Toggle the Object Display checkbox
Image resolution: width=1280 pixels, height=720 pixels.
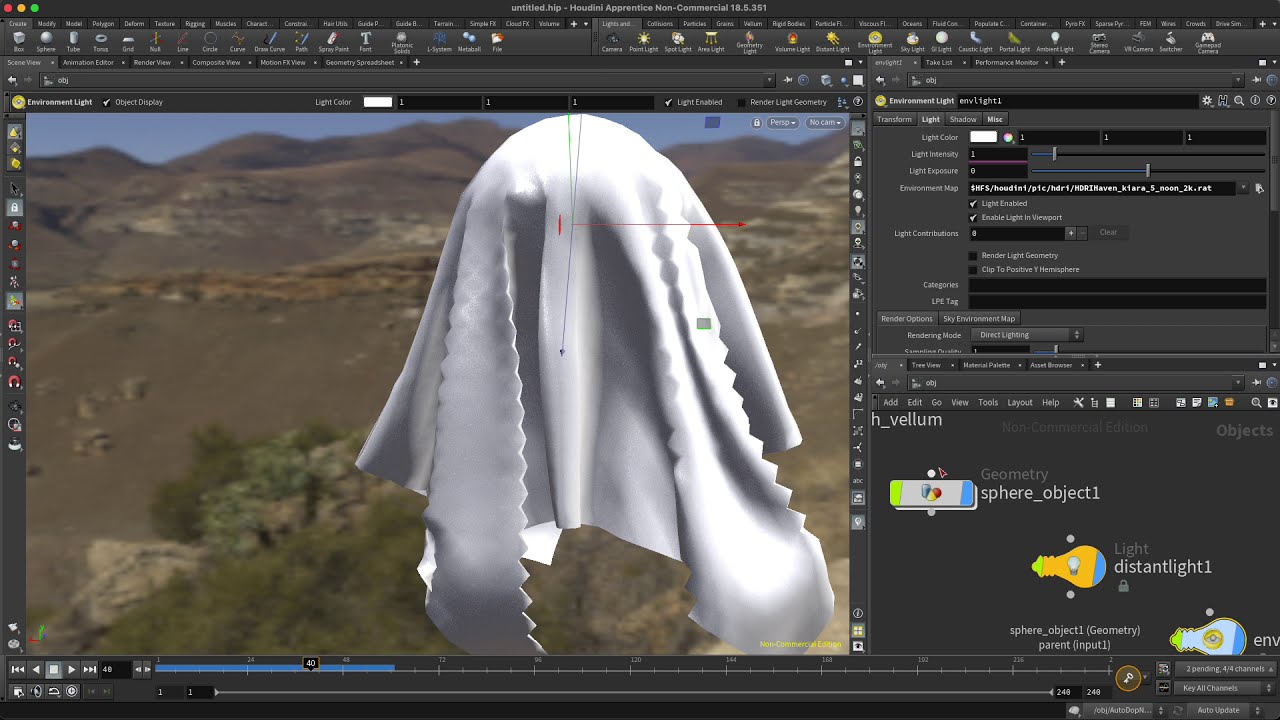[107, 102]
